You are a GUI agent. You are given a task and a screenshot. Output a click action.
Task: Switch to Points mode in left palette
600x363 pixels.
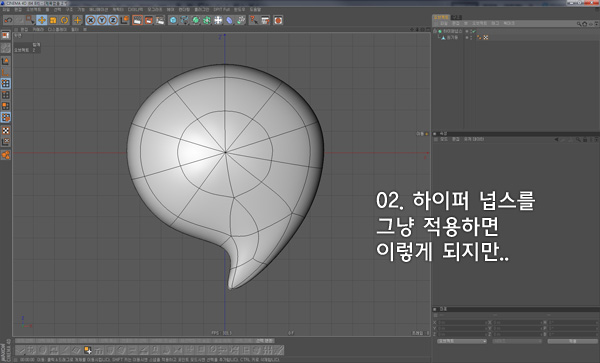(x=5, y=84)
